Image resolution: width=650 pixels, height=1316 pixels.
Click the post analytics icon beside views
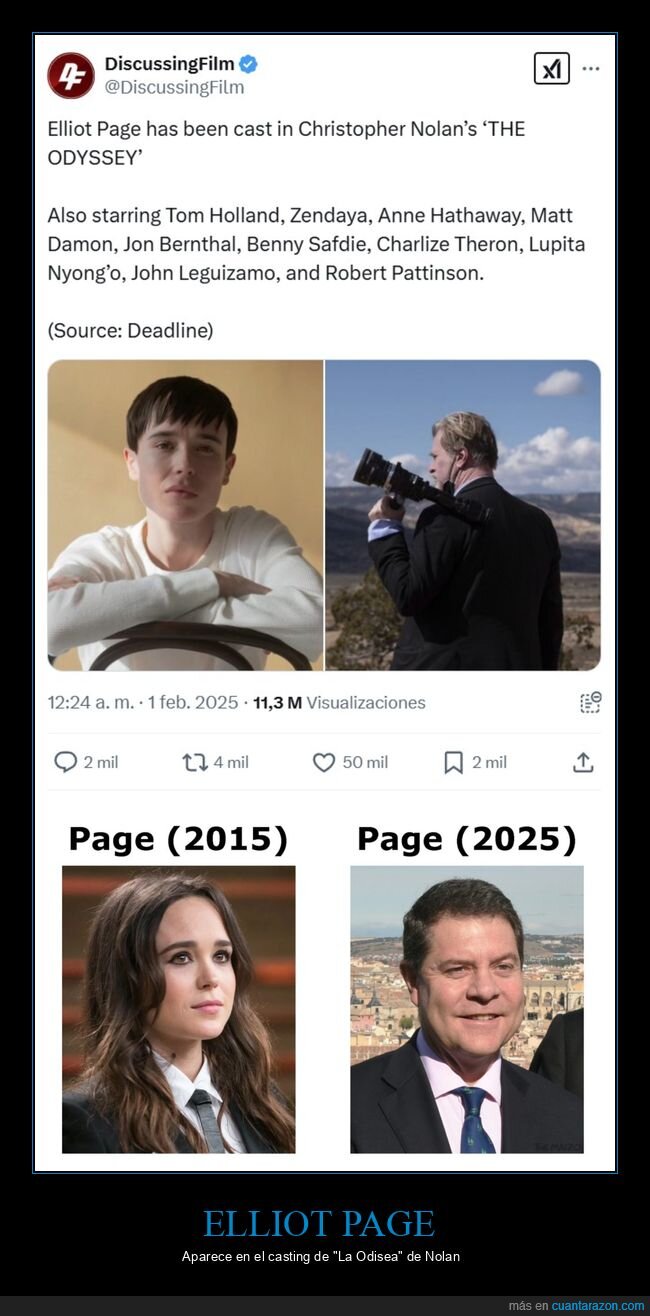(x=590, y=702)
